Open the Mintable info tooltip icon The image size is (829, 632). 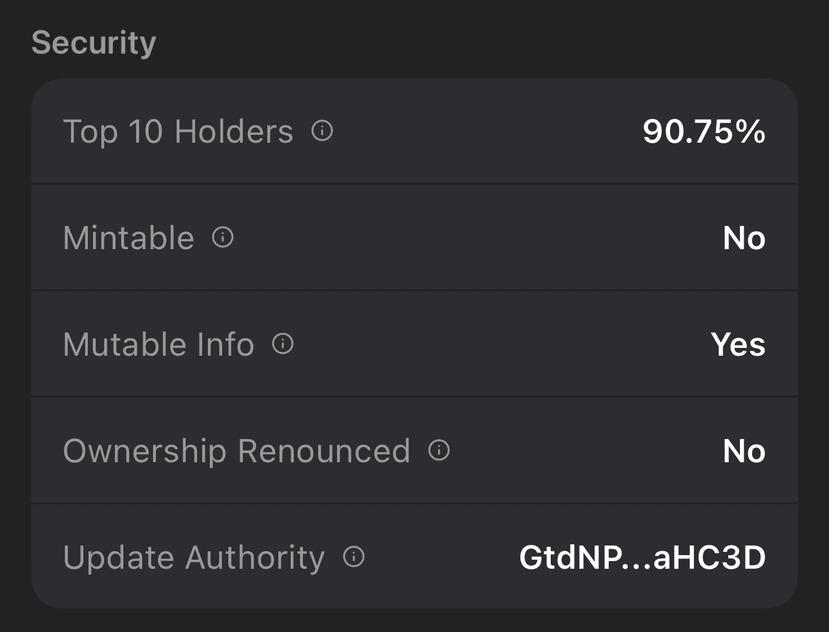tap(223, 237)
